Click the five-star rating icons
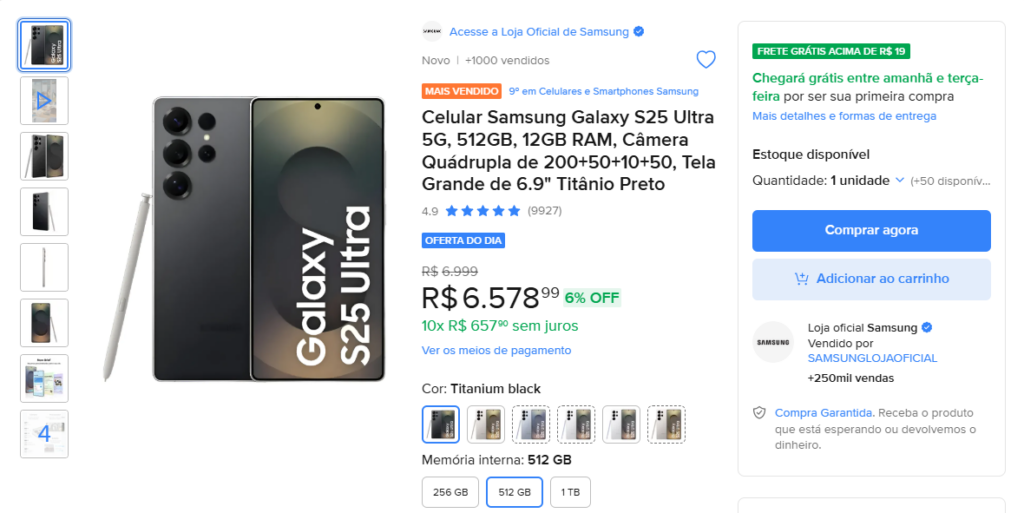Screen dimensions: 1024x513 pyautogui.click(x=483, y=211)
